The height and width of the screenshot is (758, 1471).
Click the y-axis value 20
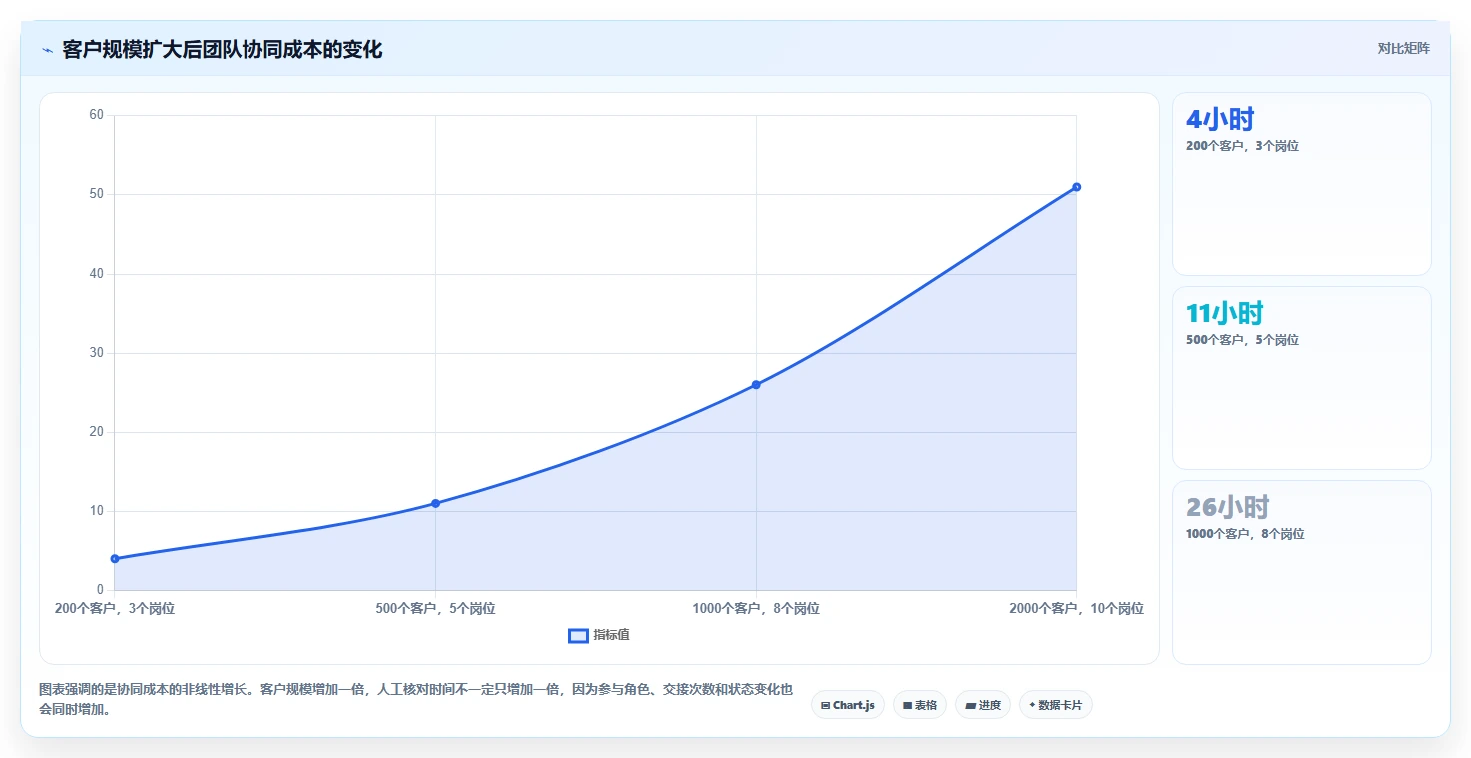point(97,431)
